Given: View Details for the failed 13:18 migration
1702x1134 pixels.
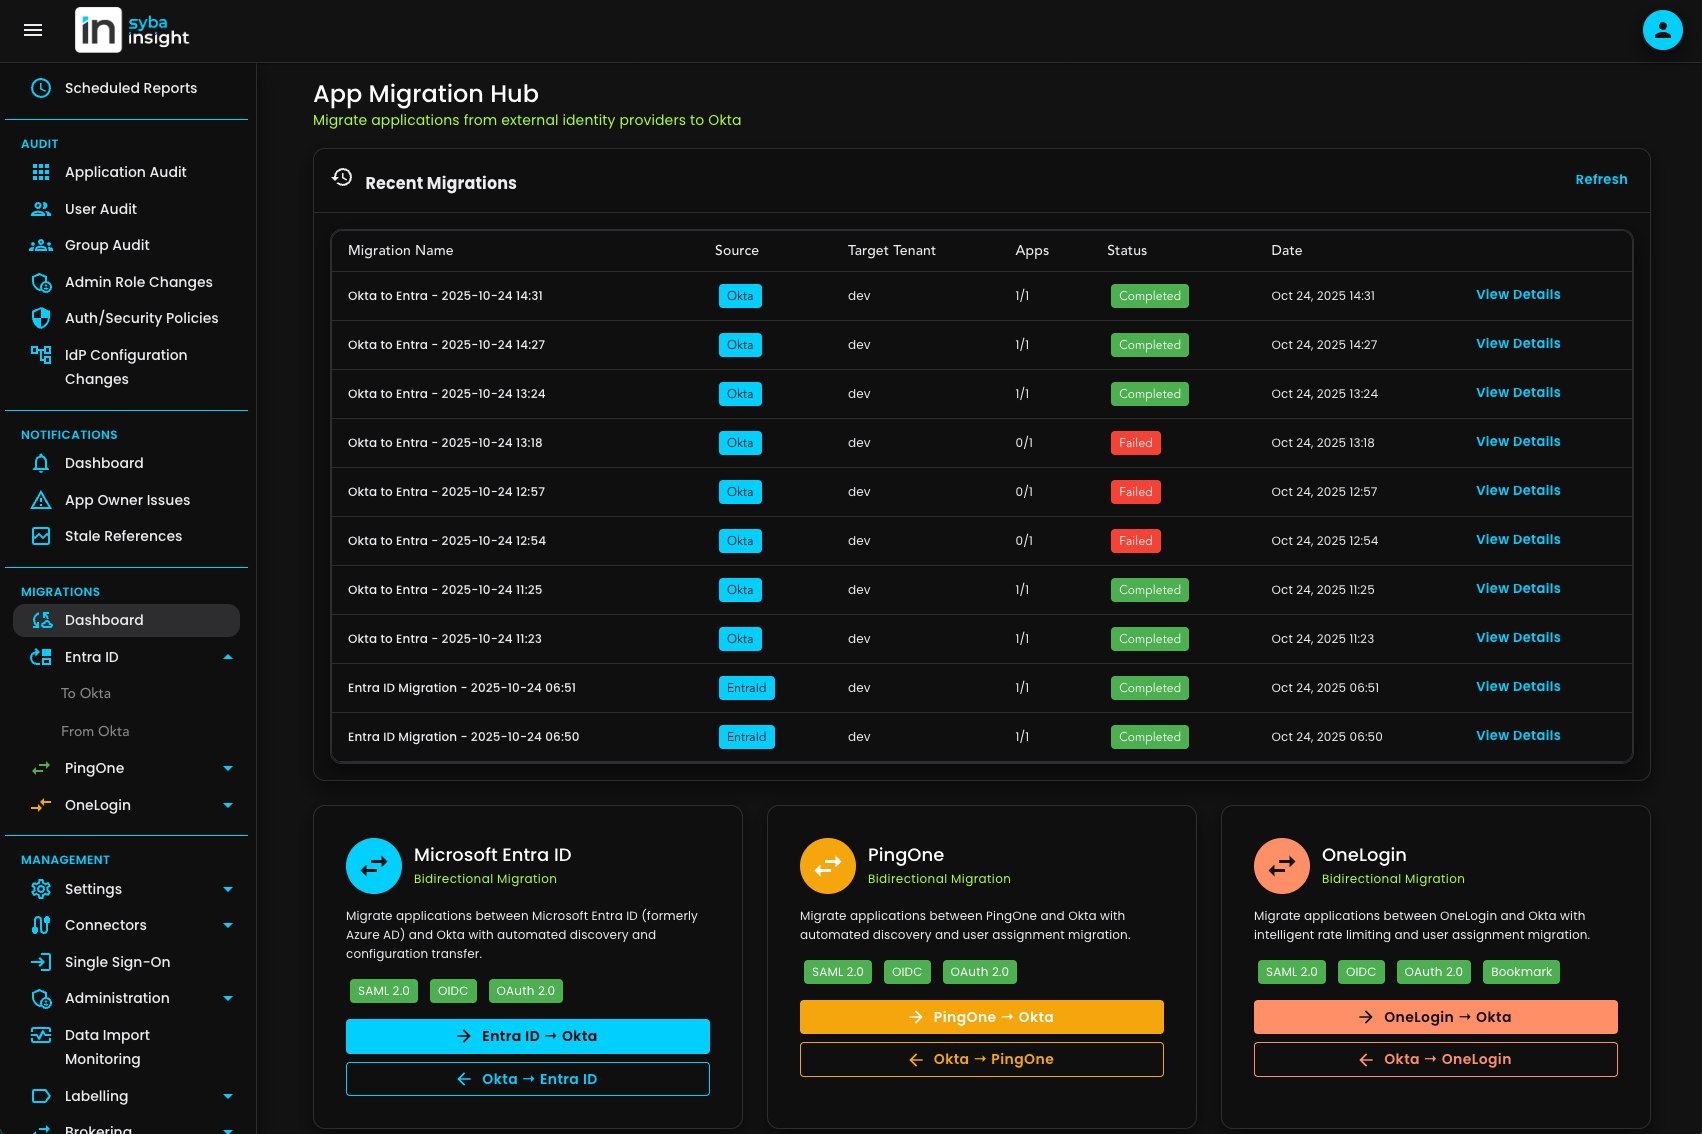Looking at the screenshot, I should pyautogui.click(x=1517, y=441).
